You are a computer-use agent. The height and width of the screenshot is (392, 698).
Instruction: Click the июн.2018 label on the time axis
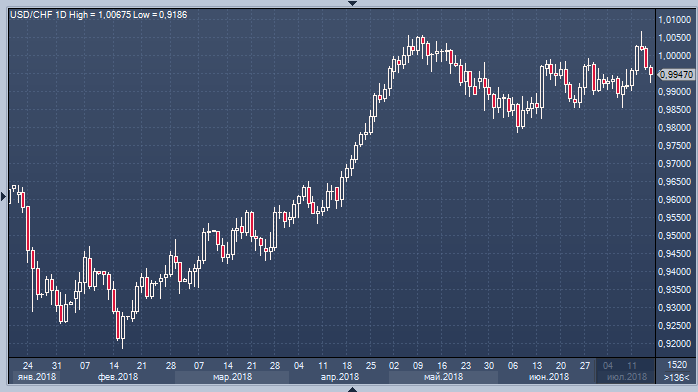(x=548, y=377)
